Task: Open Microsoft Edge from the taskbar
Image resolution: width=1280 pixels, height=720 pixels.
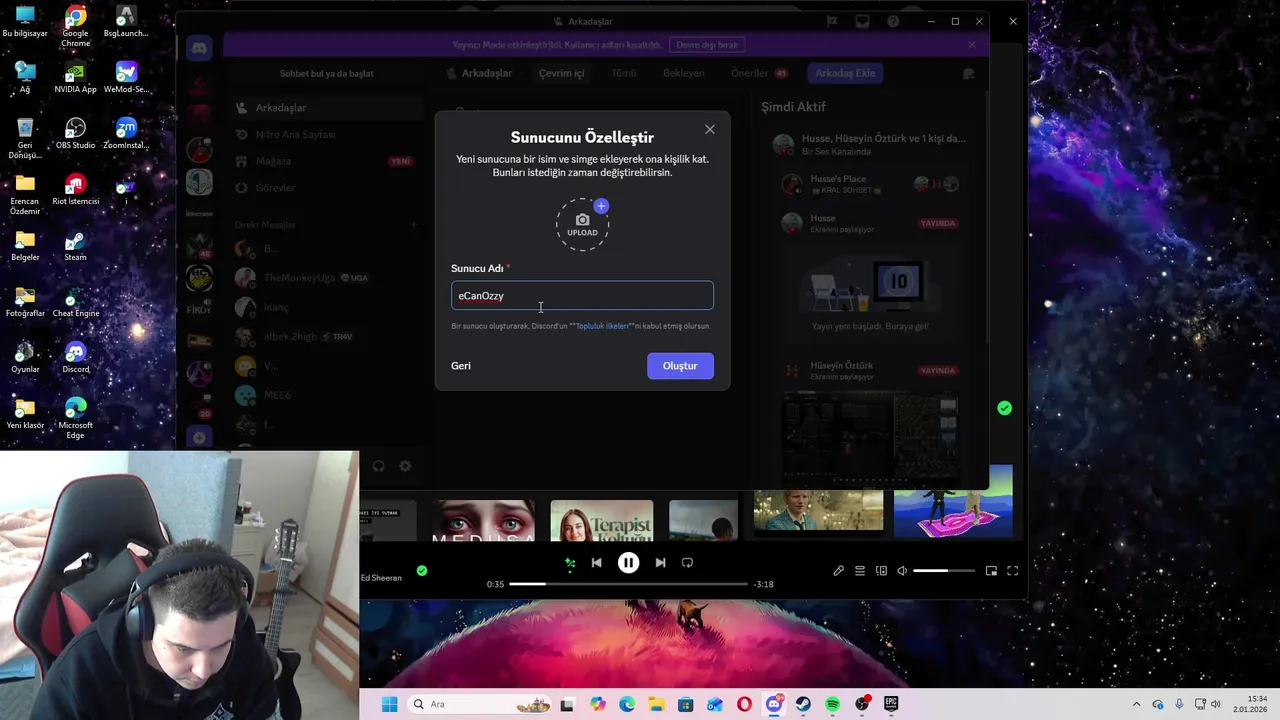Action: [627, 704]
